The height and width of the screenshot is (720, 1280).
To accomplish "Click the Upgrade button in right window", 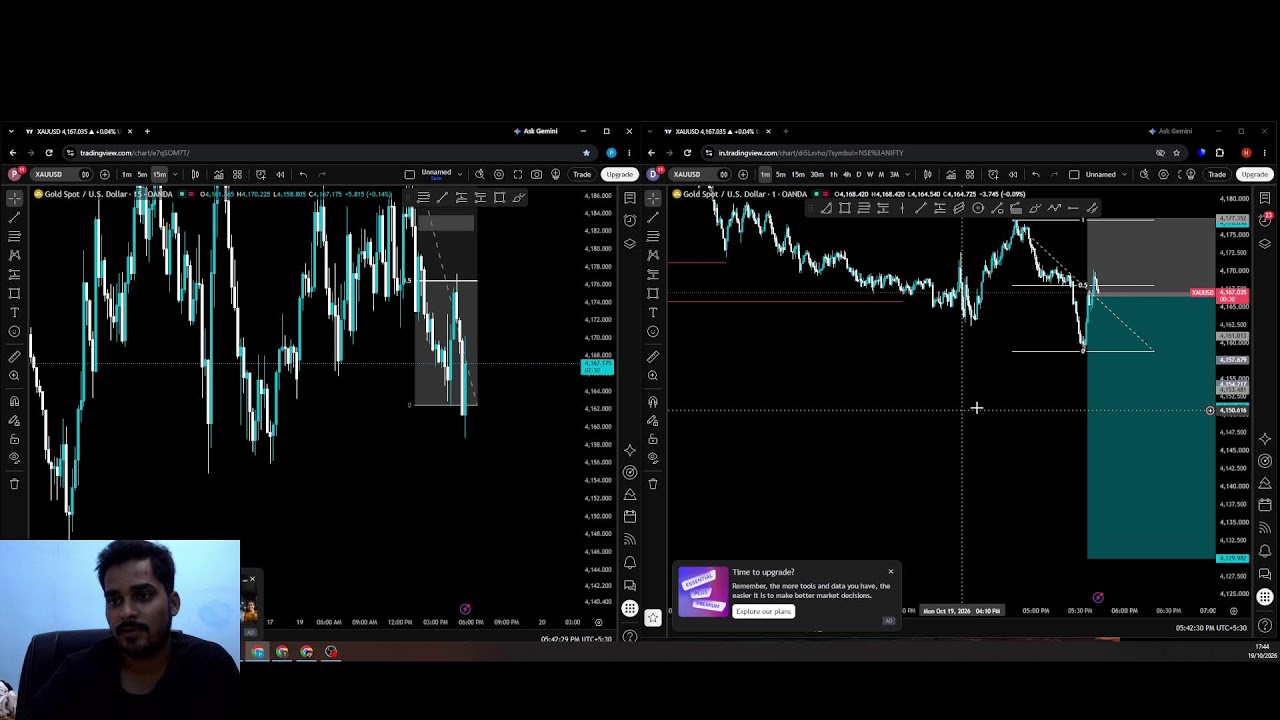I will pos(1254,175).
